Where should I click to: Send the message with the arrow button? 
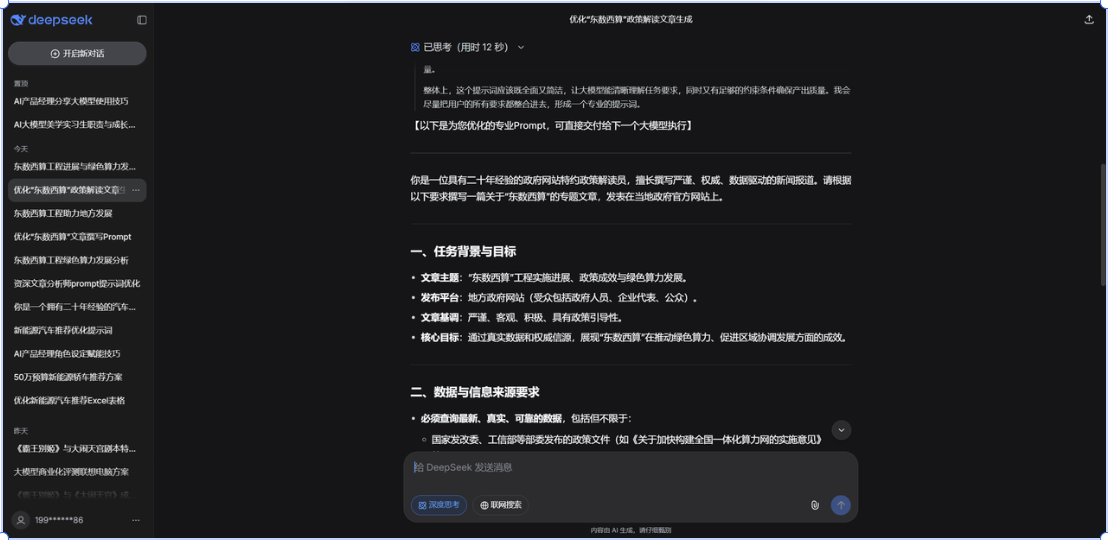click(x=841, y=505)
